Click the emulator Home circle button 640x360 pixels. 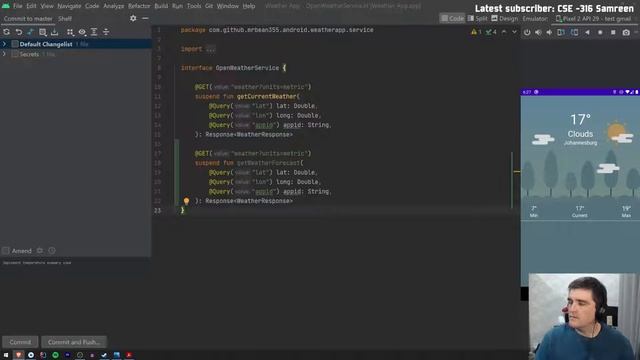coord(600,32)
